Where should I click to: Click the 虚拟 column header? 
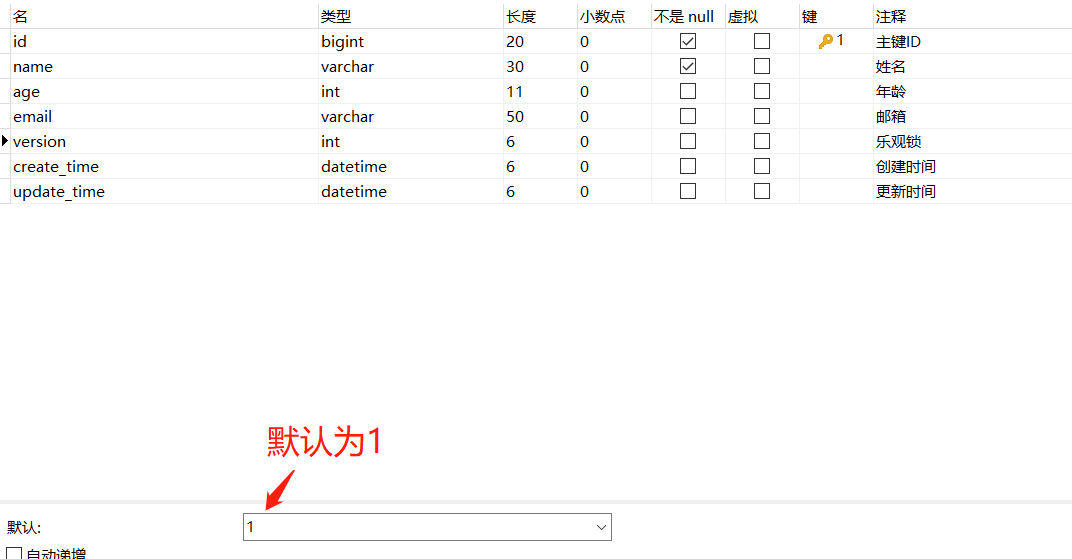pyautogui.click(x=762, y=16)
